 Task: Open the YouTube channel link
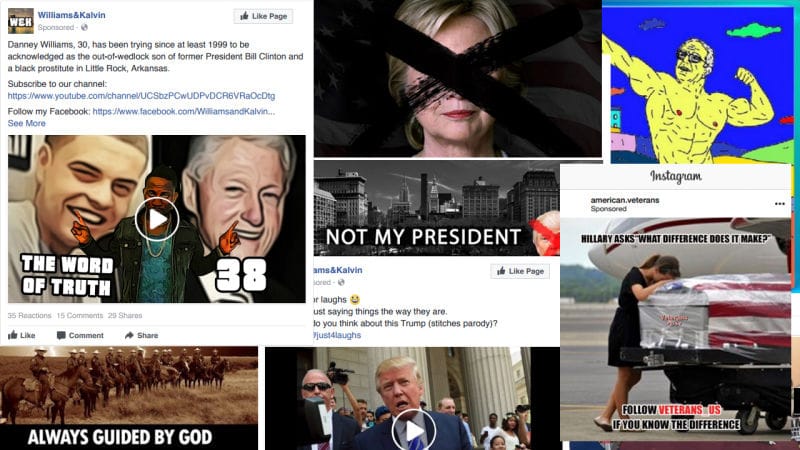[x=141, y=95]
